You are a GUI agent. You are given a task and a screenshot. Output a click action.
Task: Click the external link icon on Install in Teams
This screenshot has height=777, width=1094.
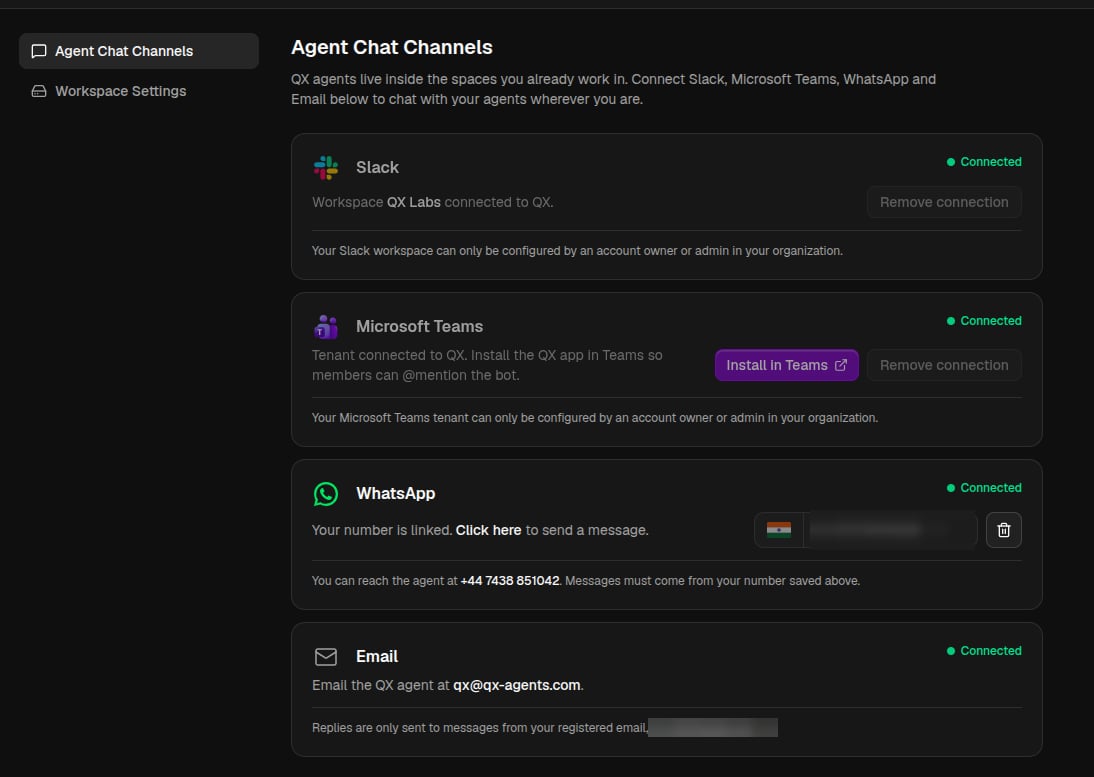click(x=841, y=365)
